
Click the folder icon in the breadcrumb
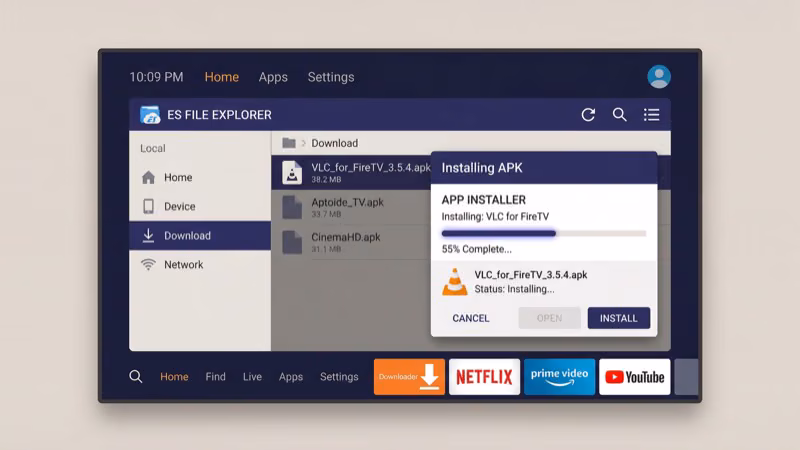point(289,143)
